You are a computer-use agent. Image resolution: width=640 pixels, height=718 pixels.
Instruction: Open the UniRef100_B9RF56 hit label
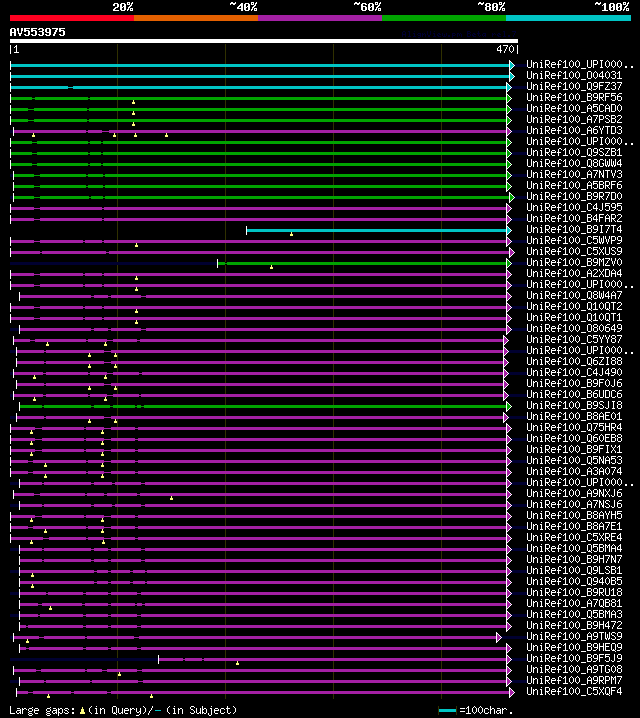pyautogui.click(x=574, y=98)
